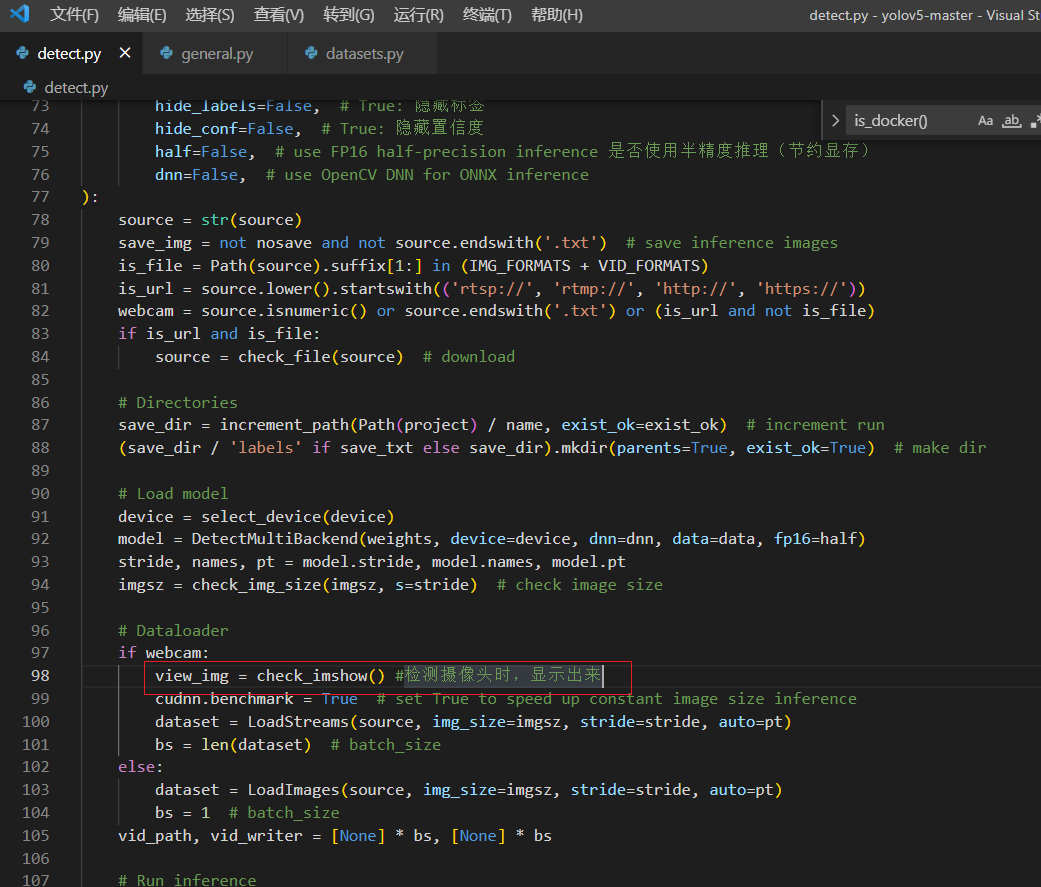This screenshot has height=887, width=1041.
Task: Toggle Match Case in find widget
Action: coord(985,121)
